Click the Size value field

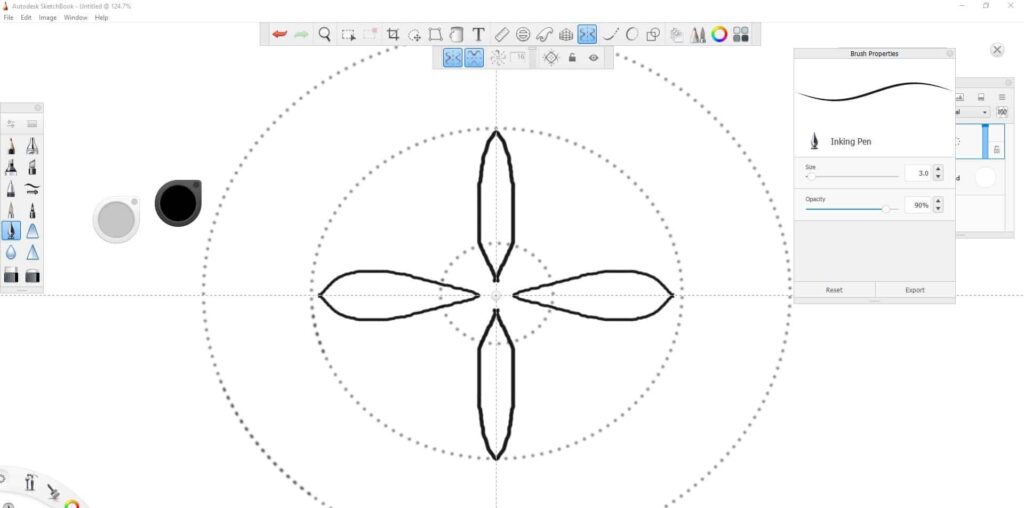(918, 173)
